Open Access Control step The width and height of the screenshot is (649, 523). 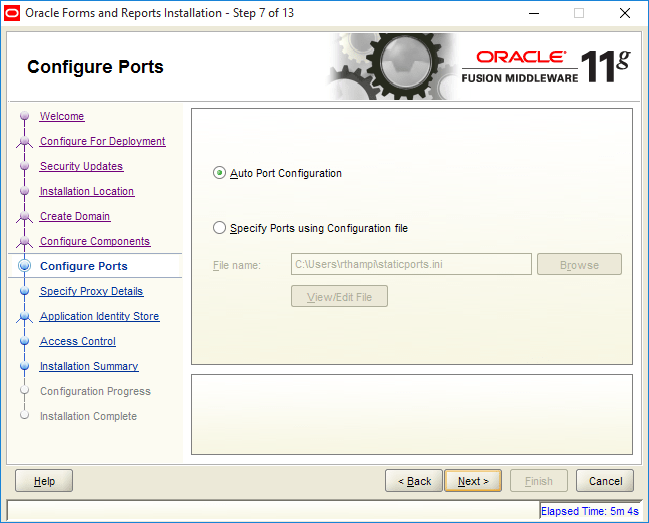pos(78,341)
